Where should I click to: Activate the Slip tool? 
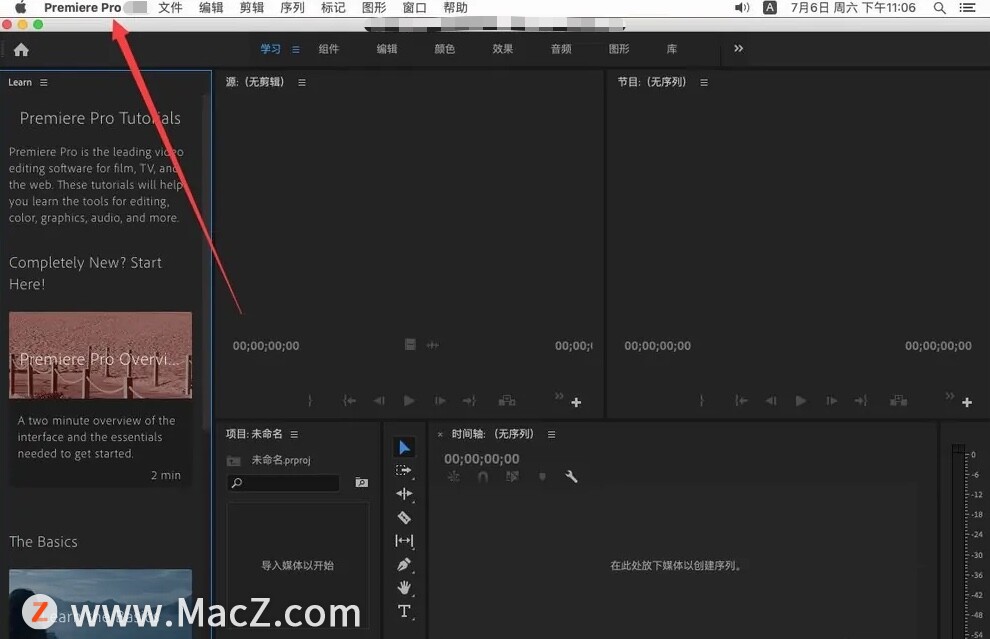click(x=404, y=540)
